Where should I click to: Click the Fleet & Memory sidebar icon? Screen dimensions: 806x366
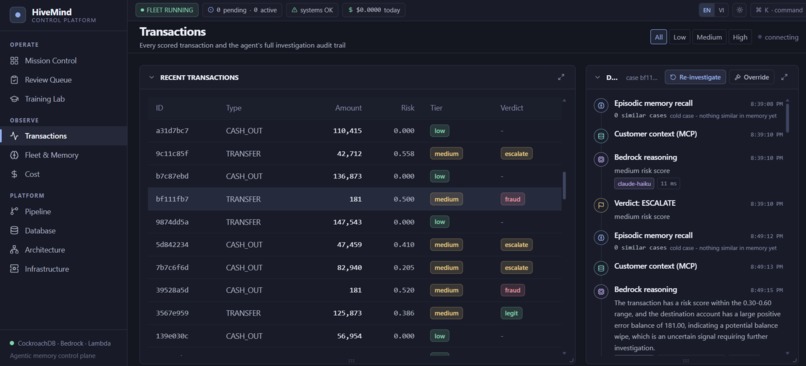click(x=14, y=155)
